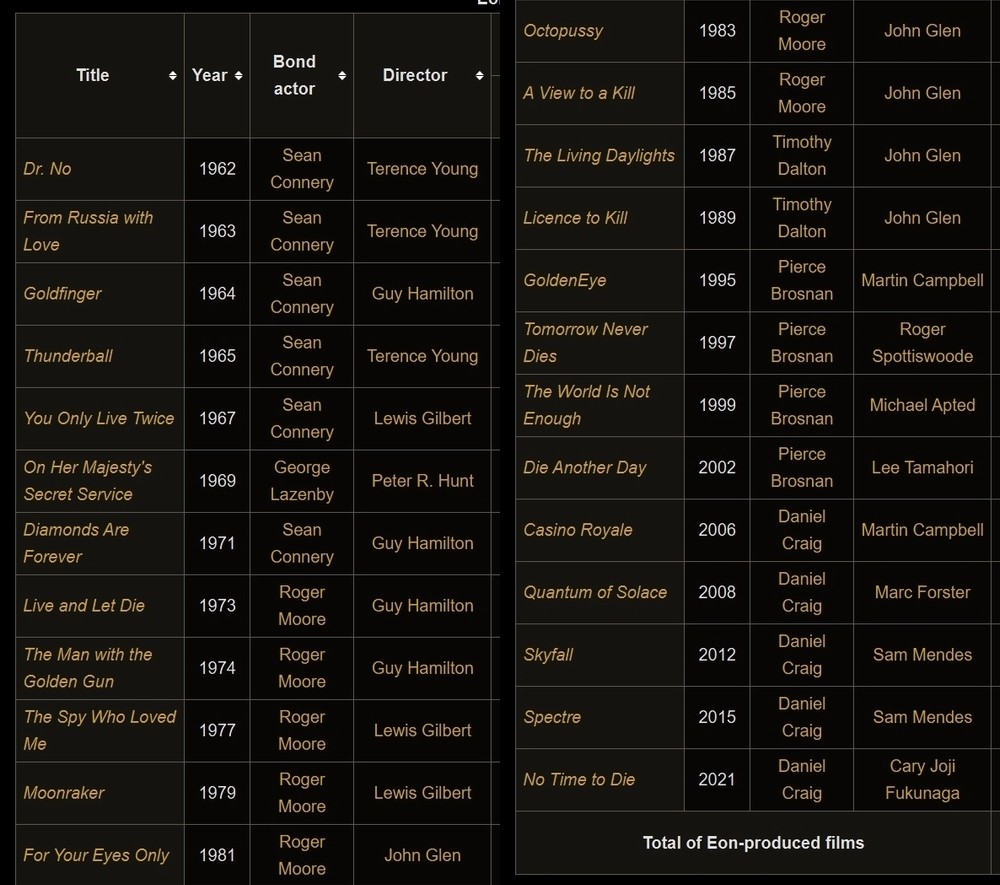
Task: Click Terence Young in Thunderball row
Action: click(x=422, y=356)
